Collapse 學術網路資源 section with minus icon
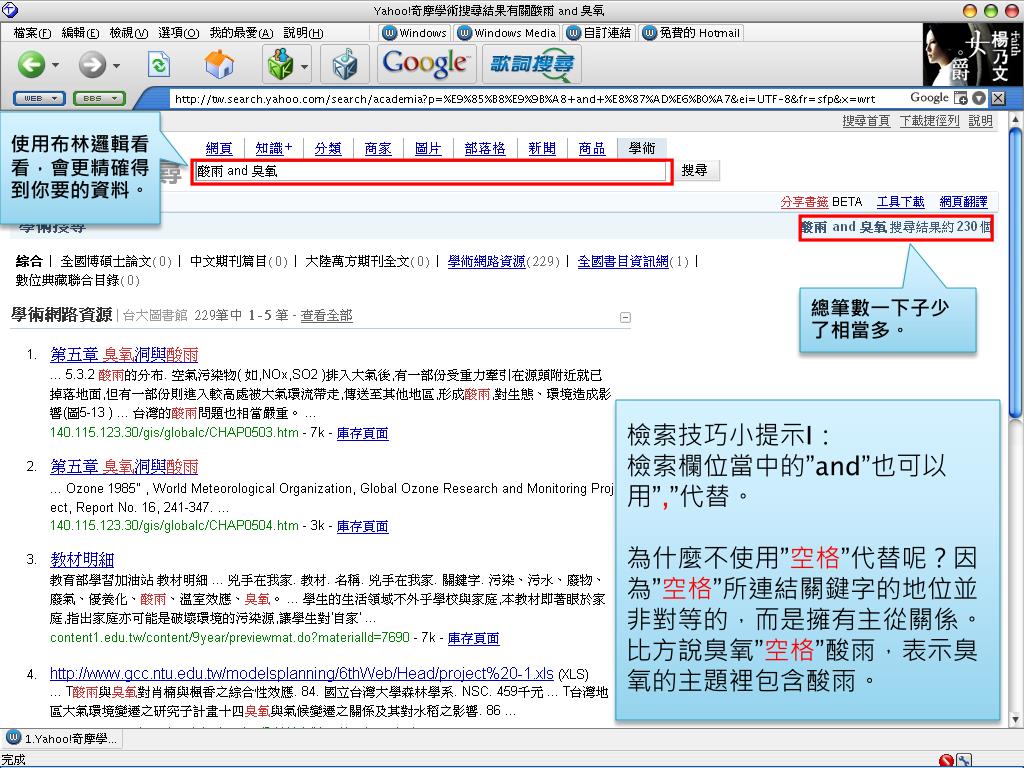Screen dimensions: 1024x768 [x=625, y=317]
